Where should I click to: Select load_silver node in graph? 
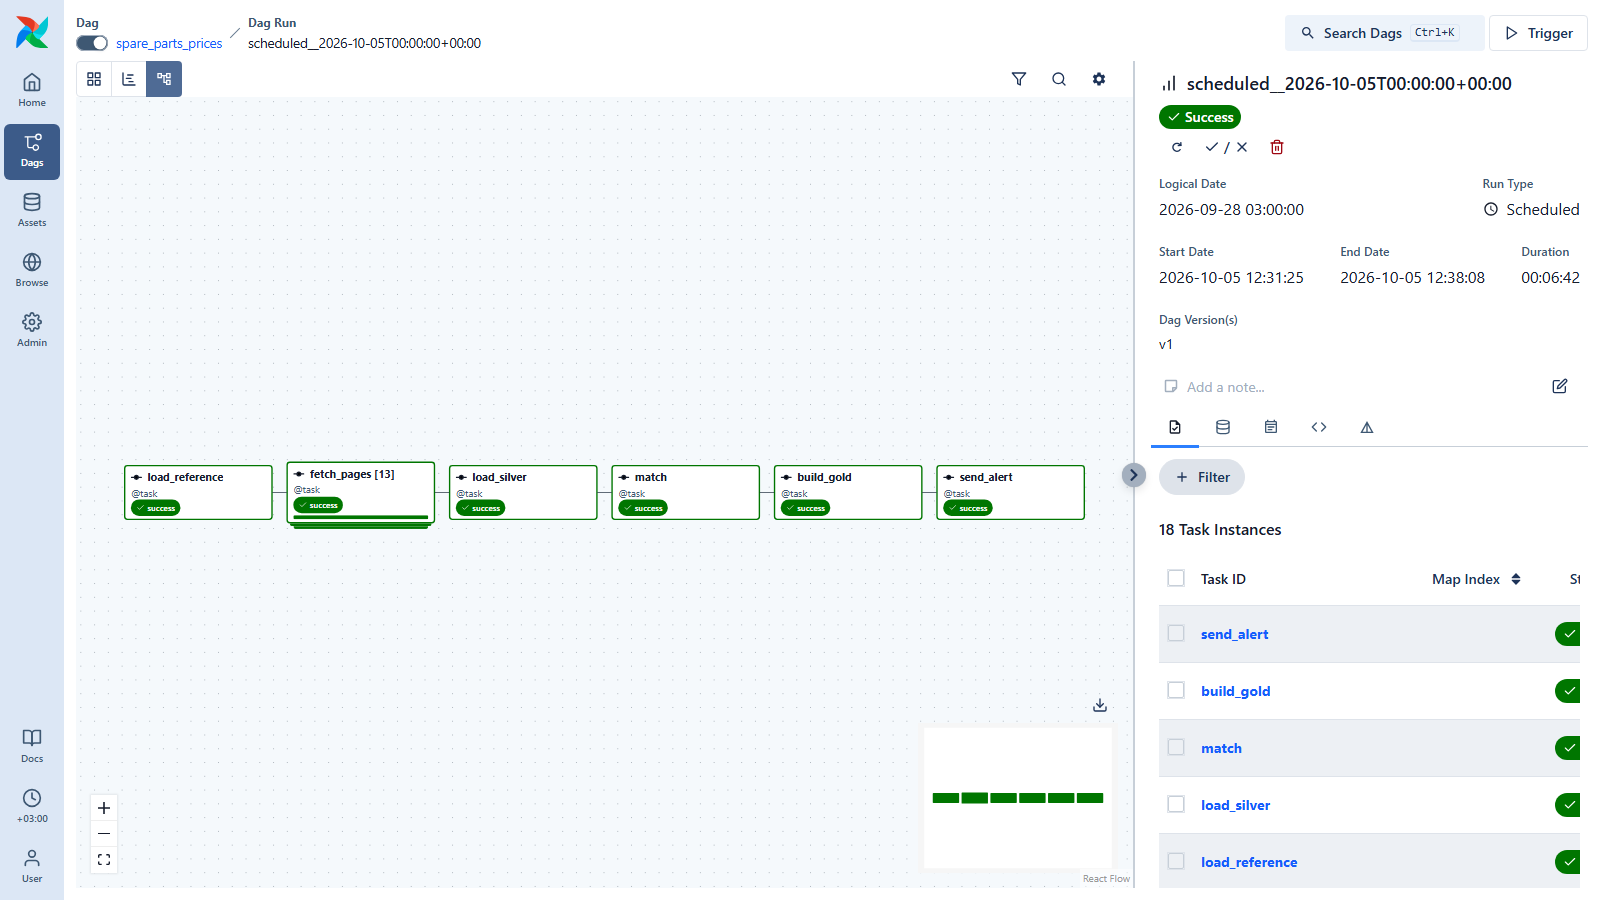[x=523, y=492]
